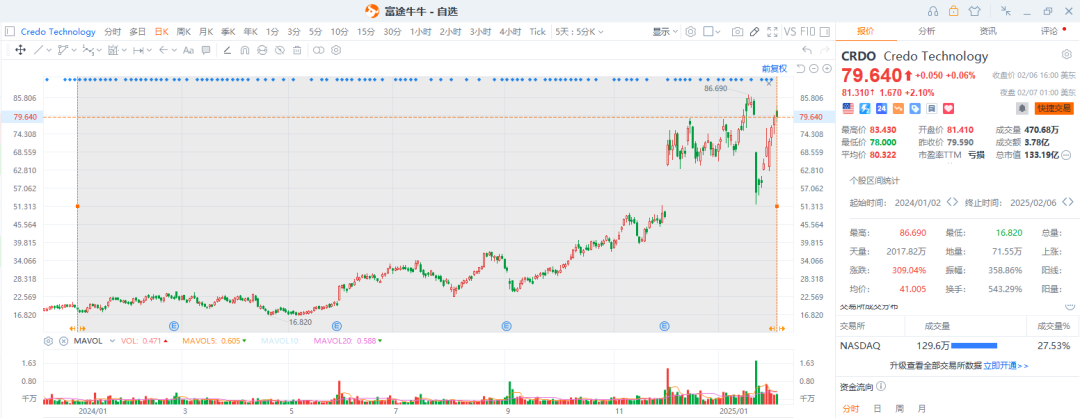Open chart settings gear next to 显示
1080x418 pixels.
coord(691,32)
